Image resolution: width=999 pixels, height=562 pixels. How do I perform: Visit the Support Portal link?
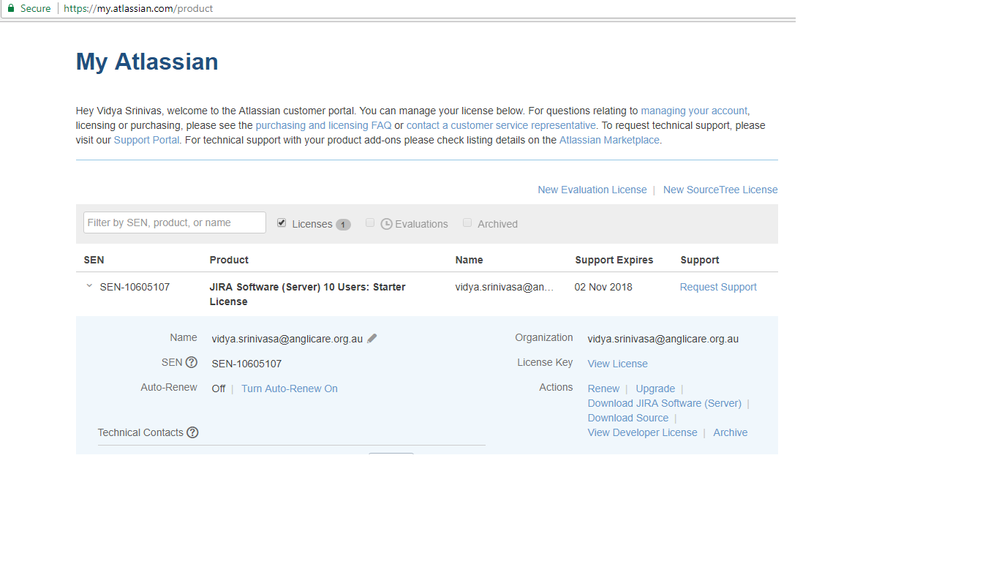147,140
